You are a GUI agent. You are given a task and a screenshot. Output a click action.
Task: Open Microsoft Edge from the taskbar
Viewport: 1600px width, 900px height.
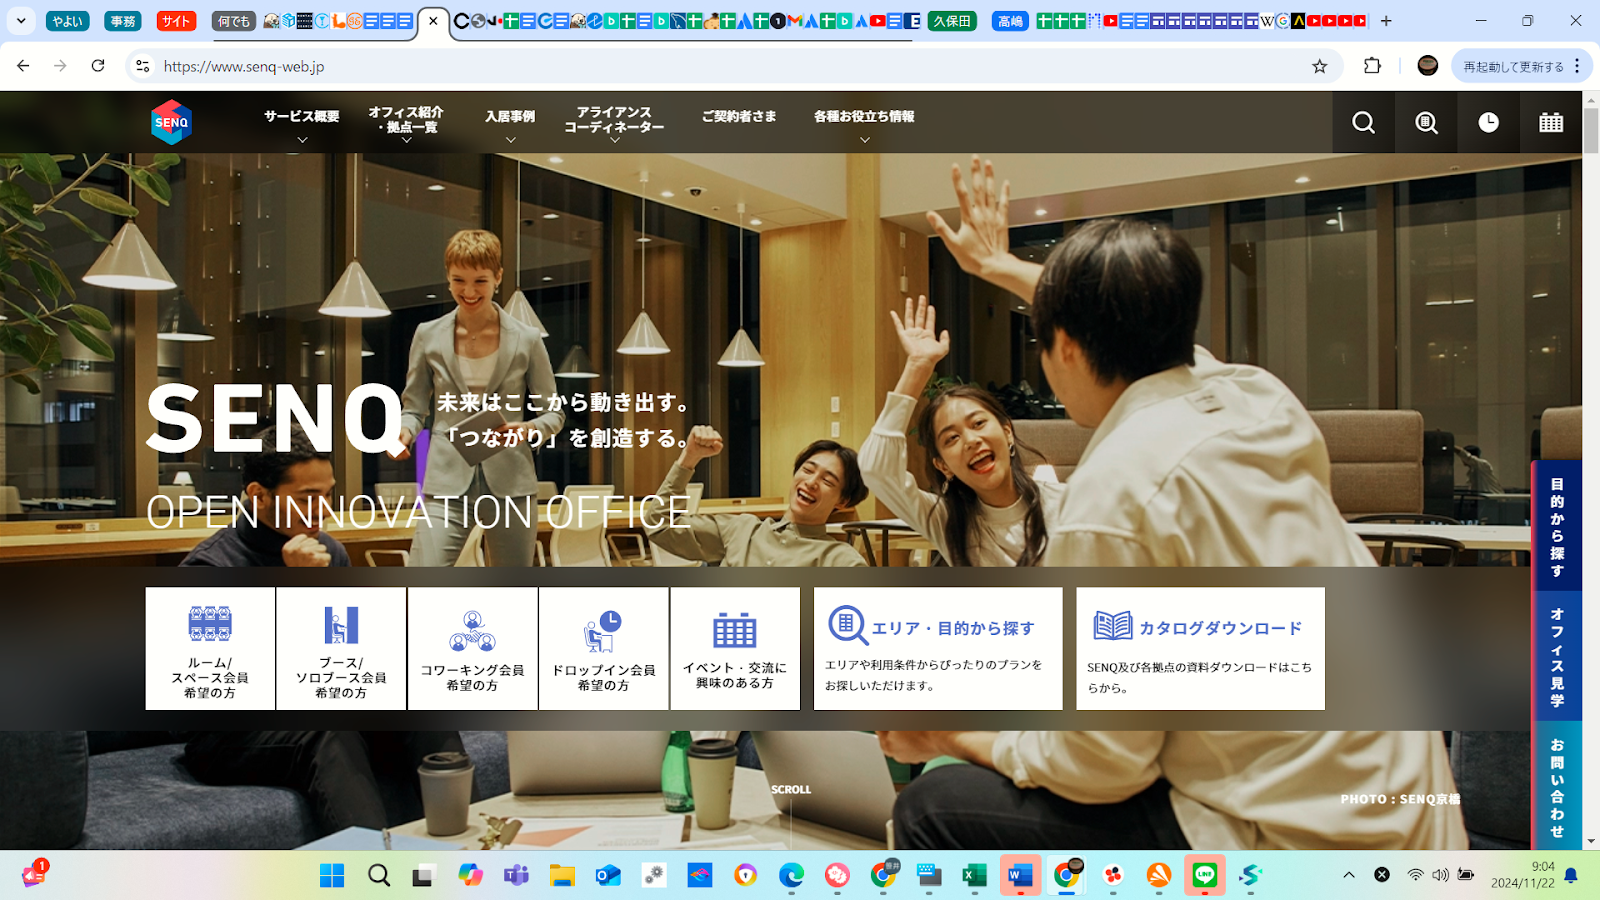click(791, 876)
